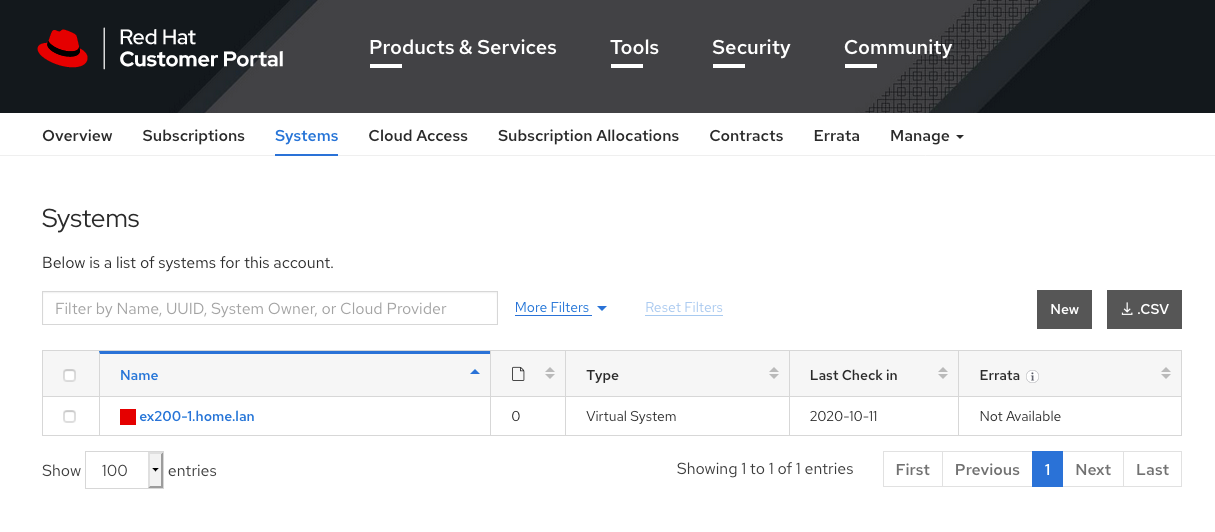
Task: Focus the Filter by Name, UUID search field
Action: (270, 308)
